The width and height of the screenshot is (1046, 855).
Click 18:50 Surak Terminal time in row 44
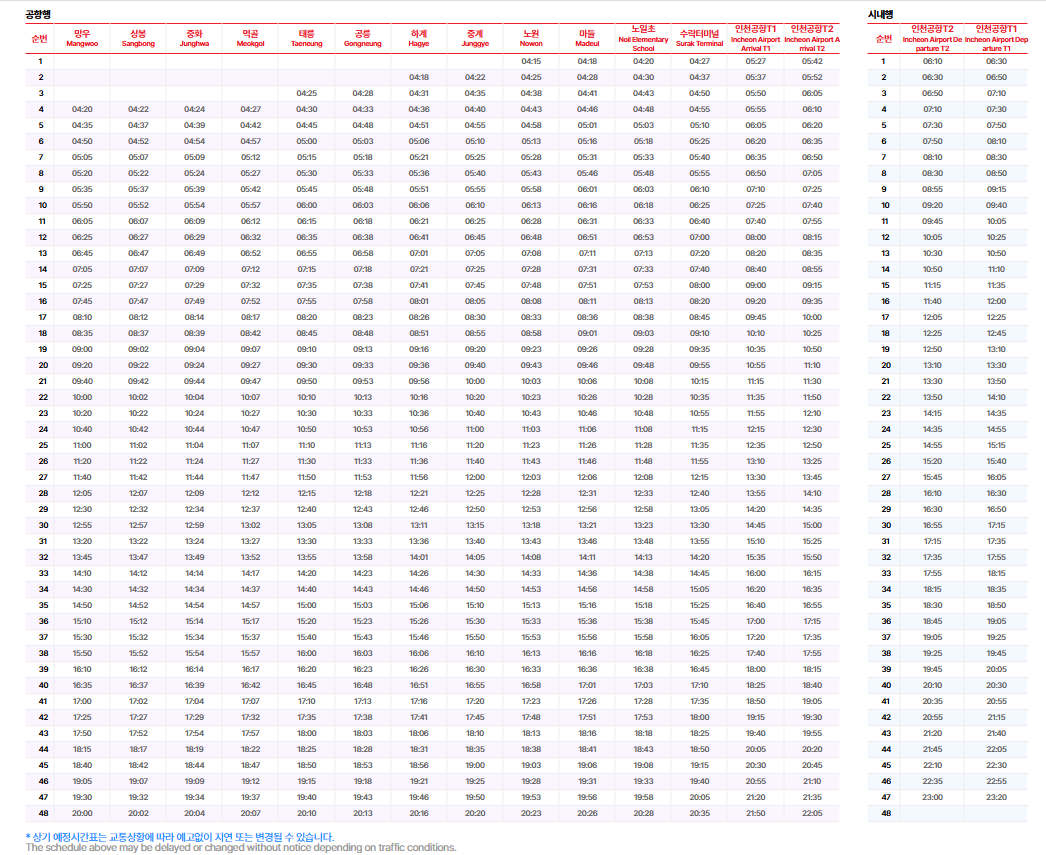click(700, 750)
